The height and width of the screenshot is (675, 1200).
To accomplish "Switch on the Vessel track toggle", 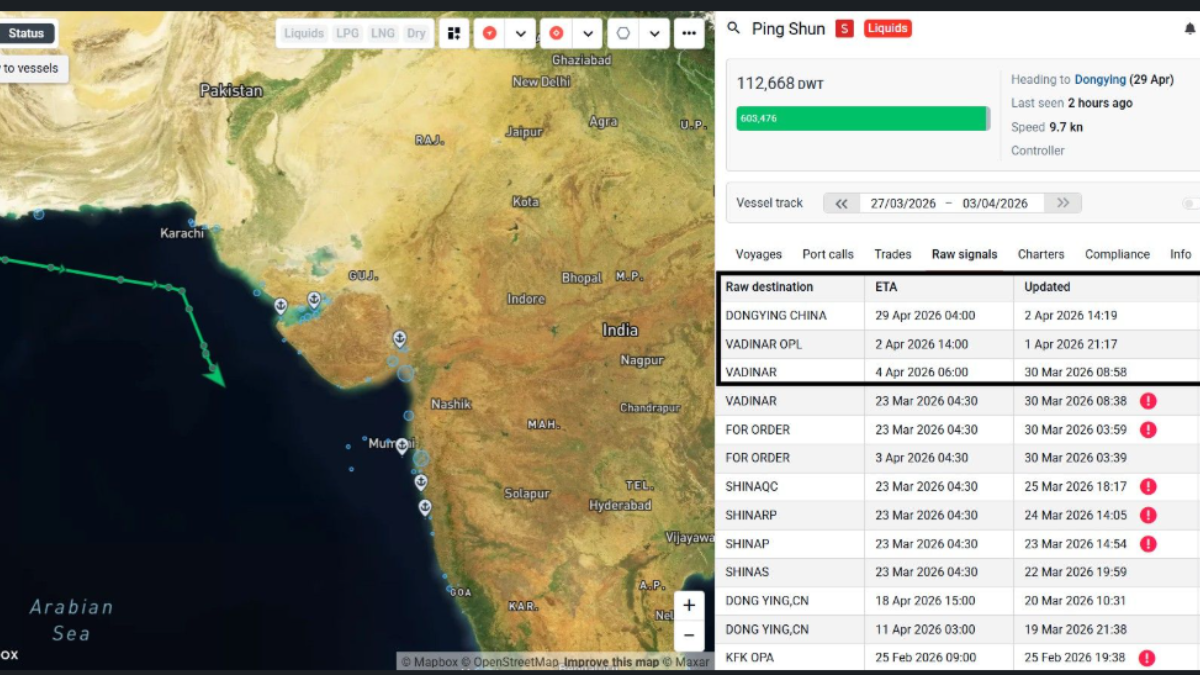I will (x=1190, y=203).
